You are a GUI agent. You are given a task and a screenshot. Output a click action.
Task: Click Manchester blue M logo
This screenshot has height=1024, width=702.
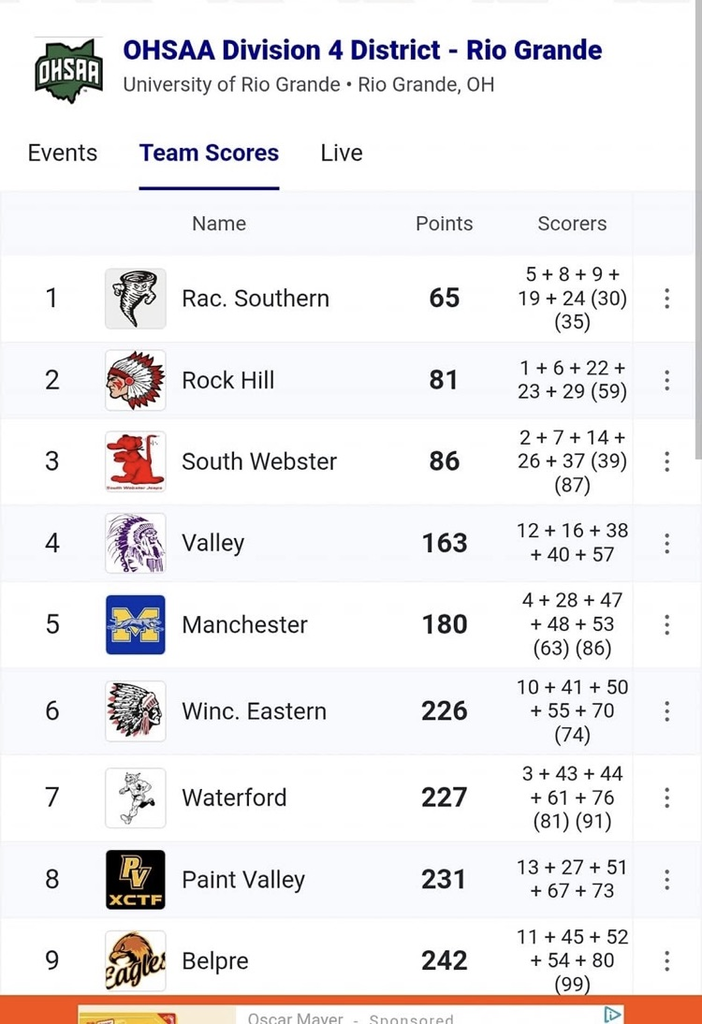pos(135,625)
